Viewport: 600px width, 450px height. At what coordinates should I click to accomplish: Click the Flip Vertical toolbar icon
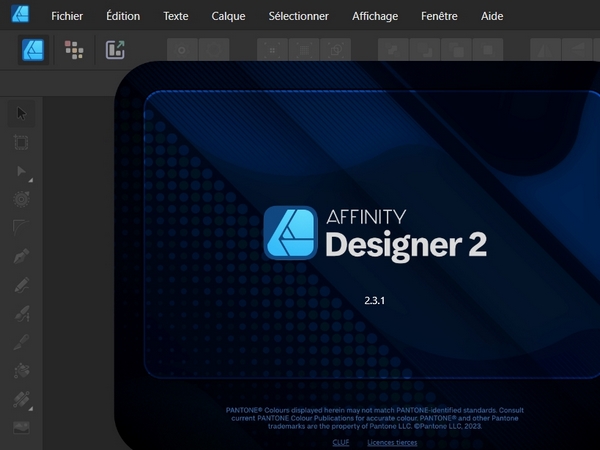[x=577, y=50]
